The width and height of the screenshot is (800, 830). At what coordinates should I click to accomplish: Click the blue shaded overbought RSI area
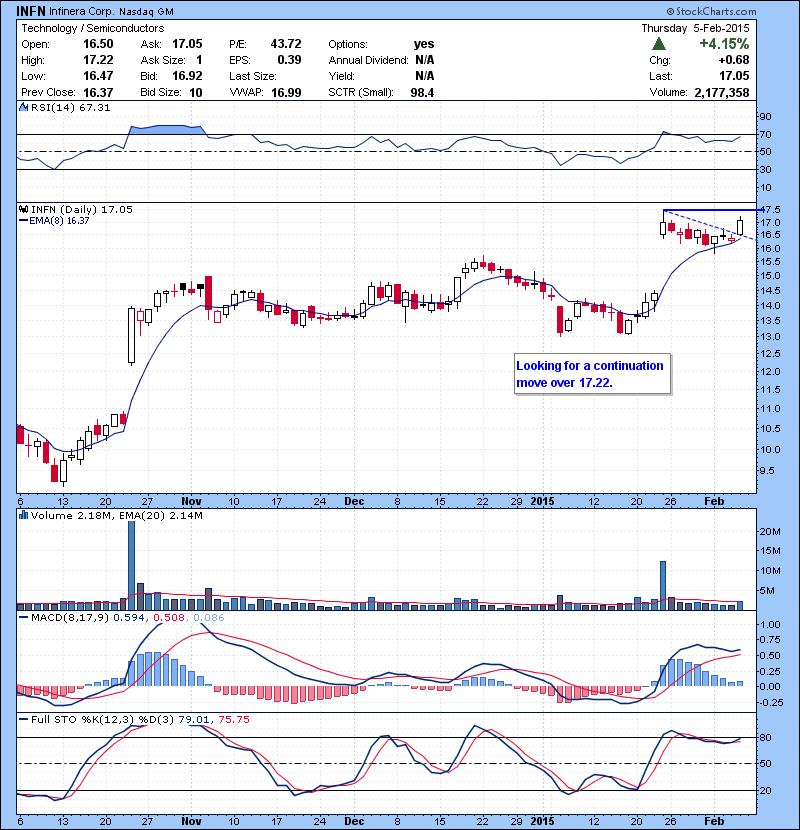(x=165, y=130)
